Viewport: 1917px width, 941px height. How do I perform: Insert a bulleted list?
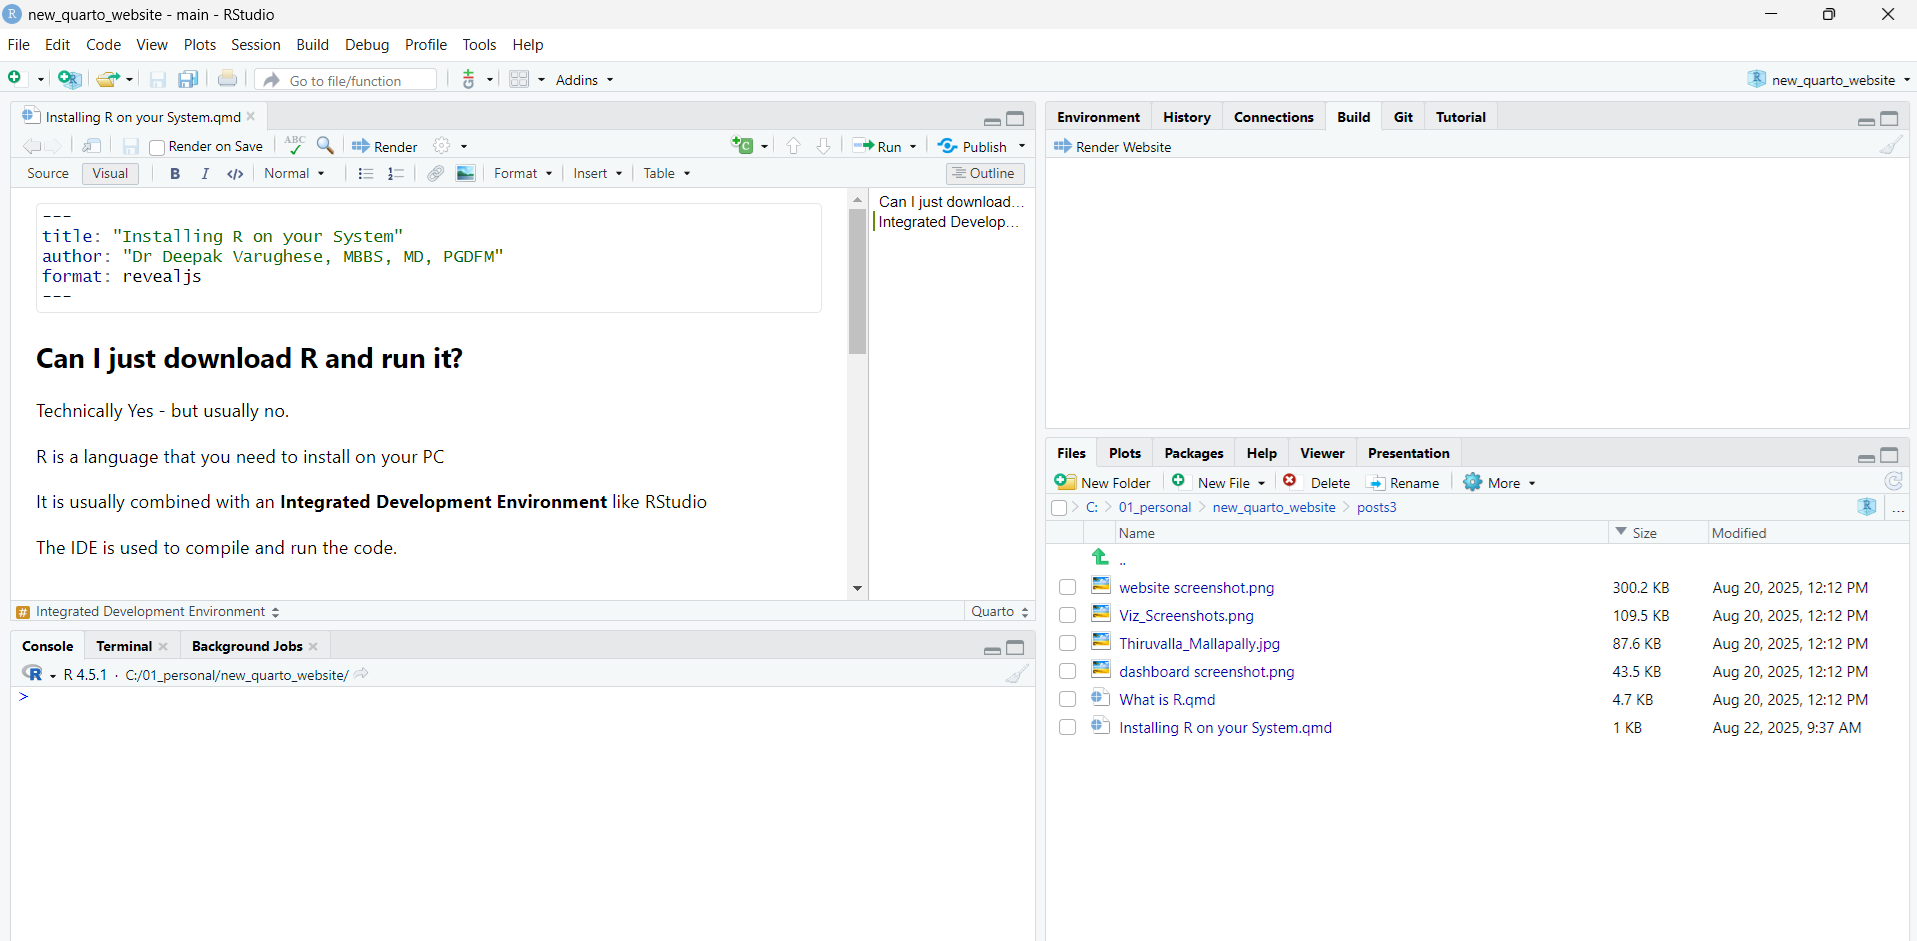pyautogui.click(x=366, y=174)
